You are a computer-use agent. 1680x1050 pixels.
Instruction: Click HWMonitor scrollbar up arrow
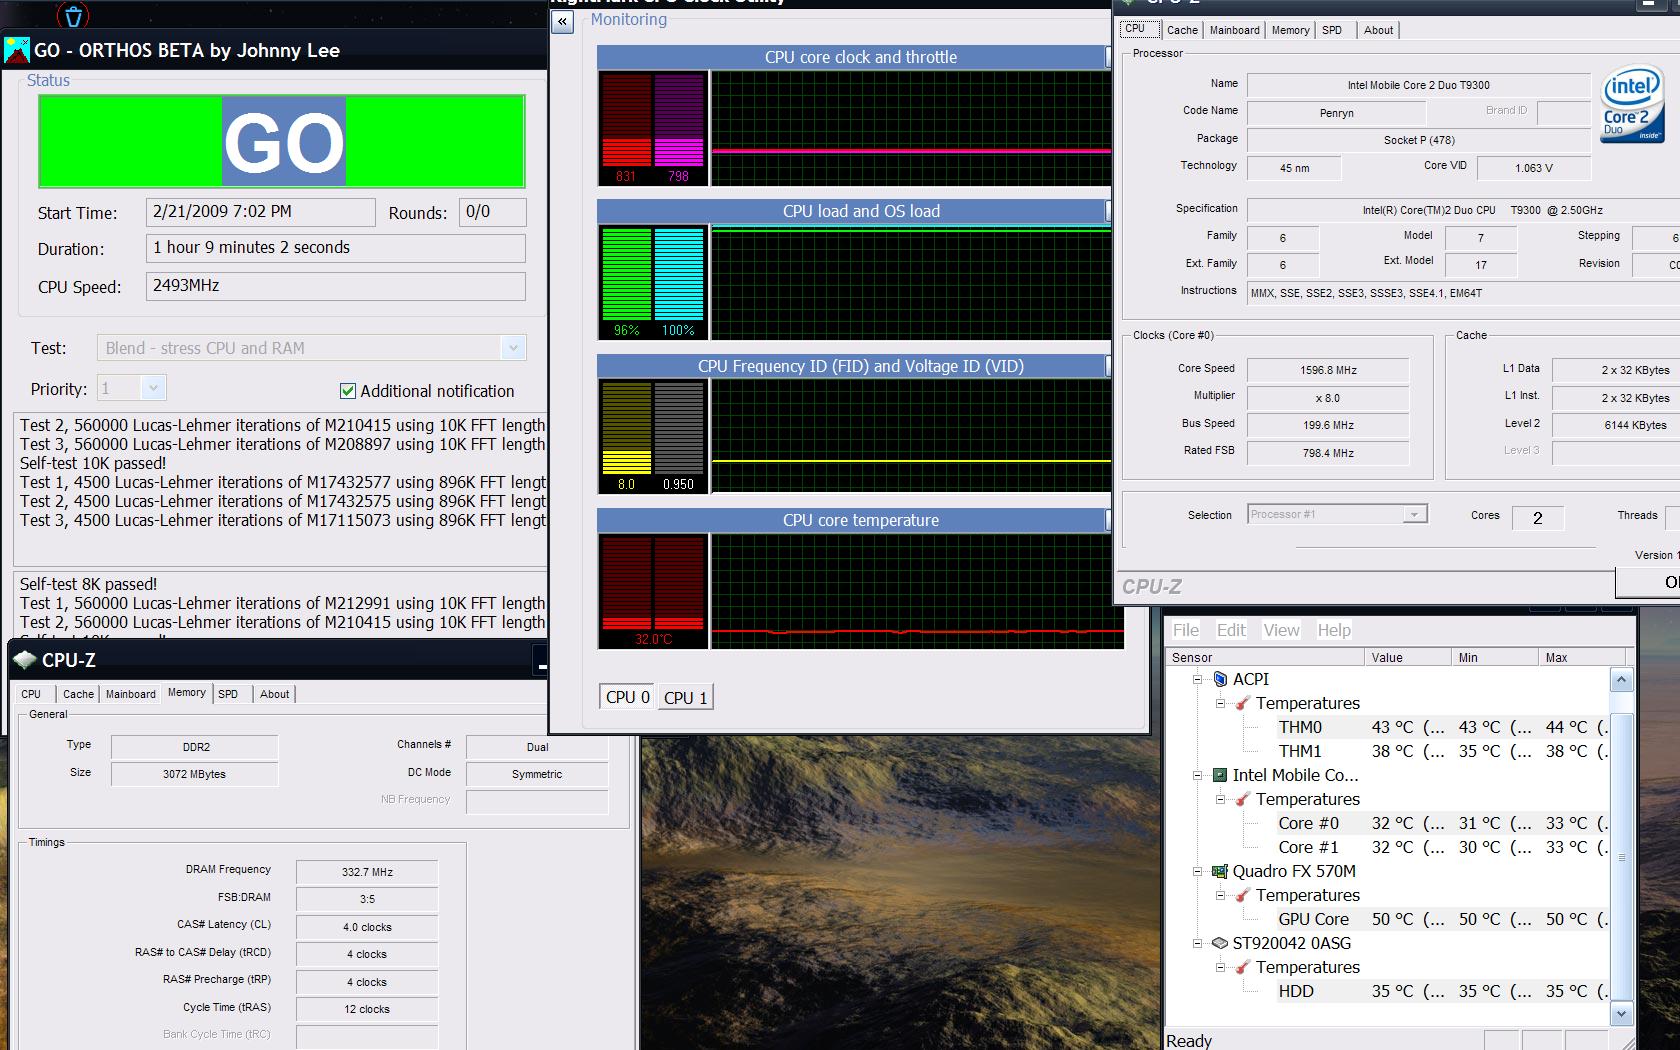point(1621,680)
